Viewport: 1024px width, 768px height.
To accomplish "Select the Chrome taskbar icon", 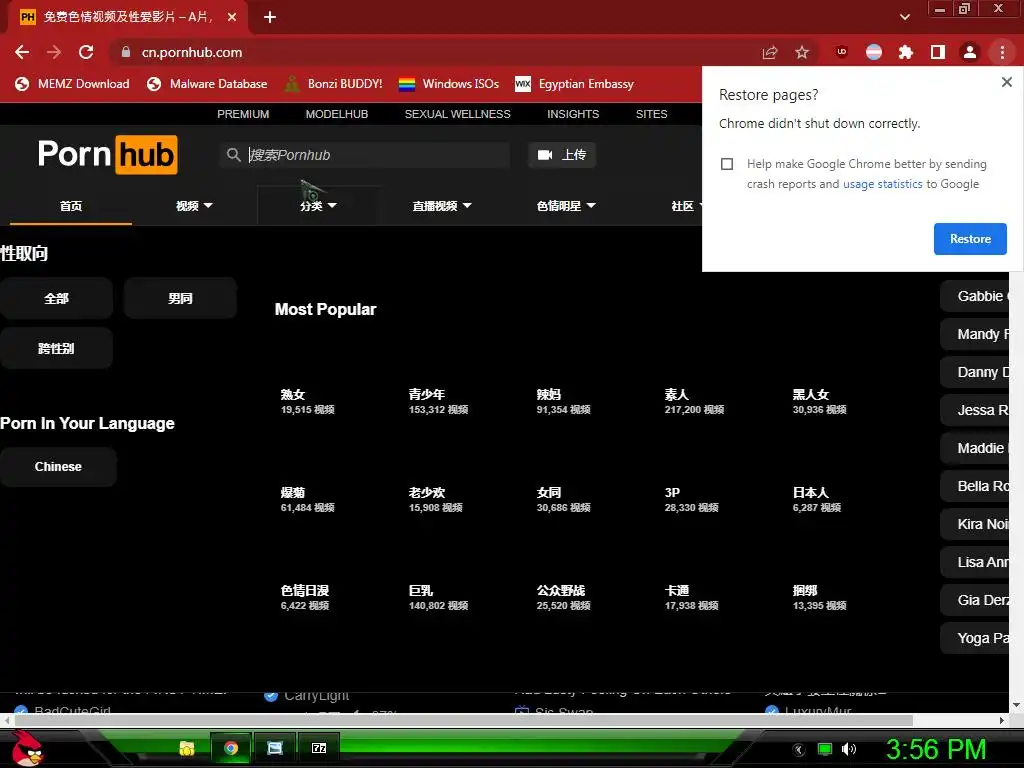I will coord(231,748).
